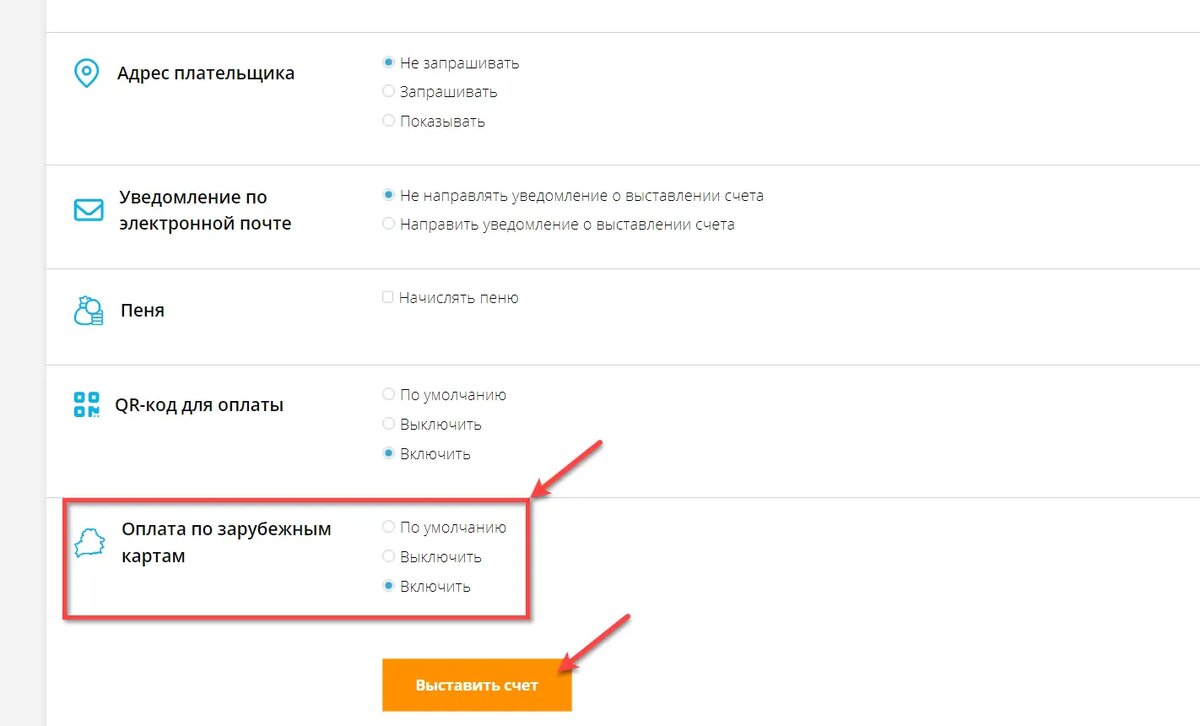Set foreign cards payment to 'Выключить'
The height and width of the screenshot is (726, 1200).
pos(389,557)
